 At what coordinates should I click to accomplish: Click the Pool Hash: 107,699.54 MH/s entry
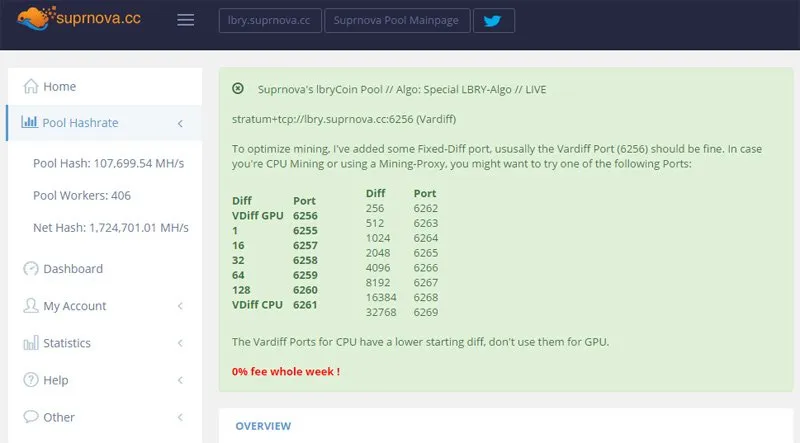coord(109,163)
